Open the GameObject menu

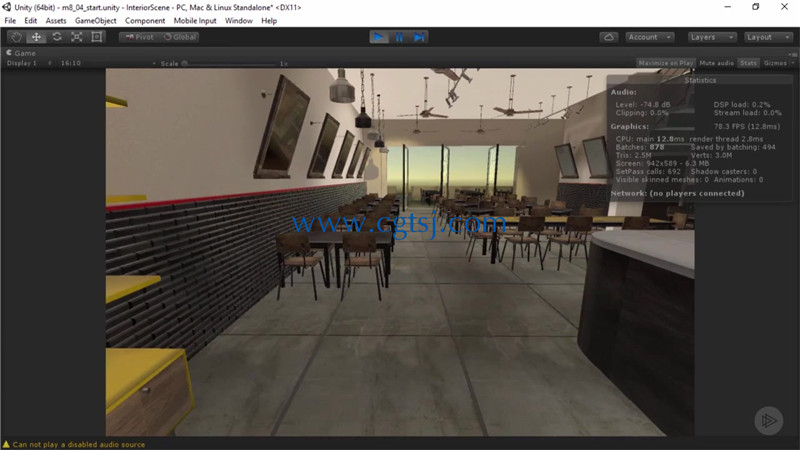pos(95,20)
